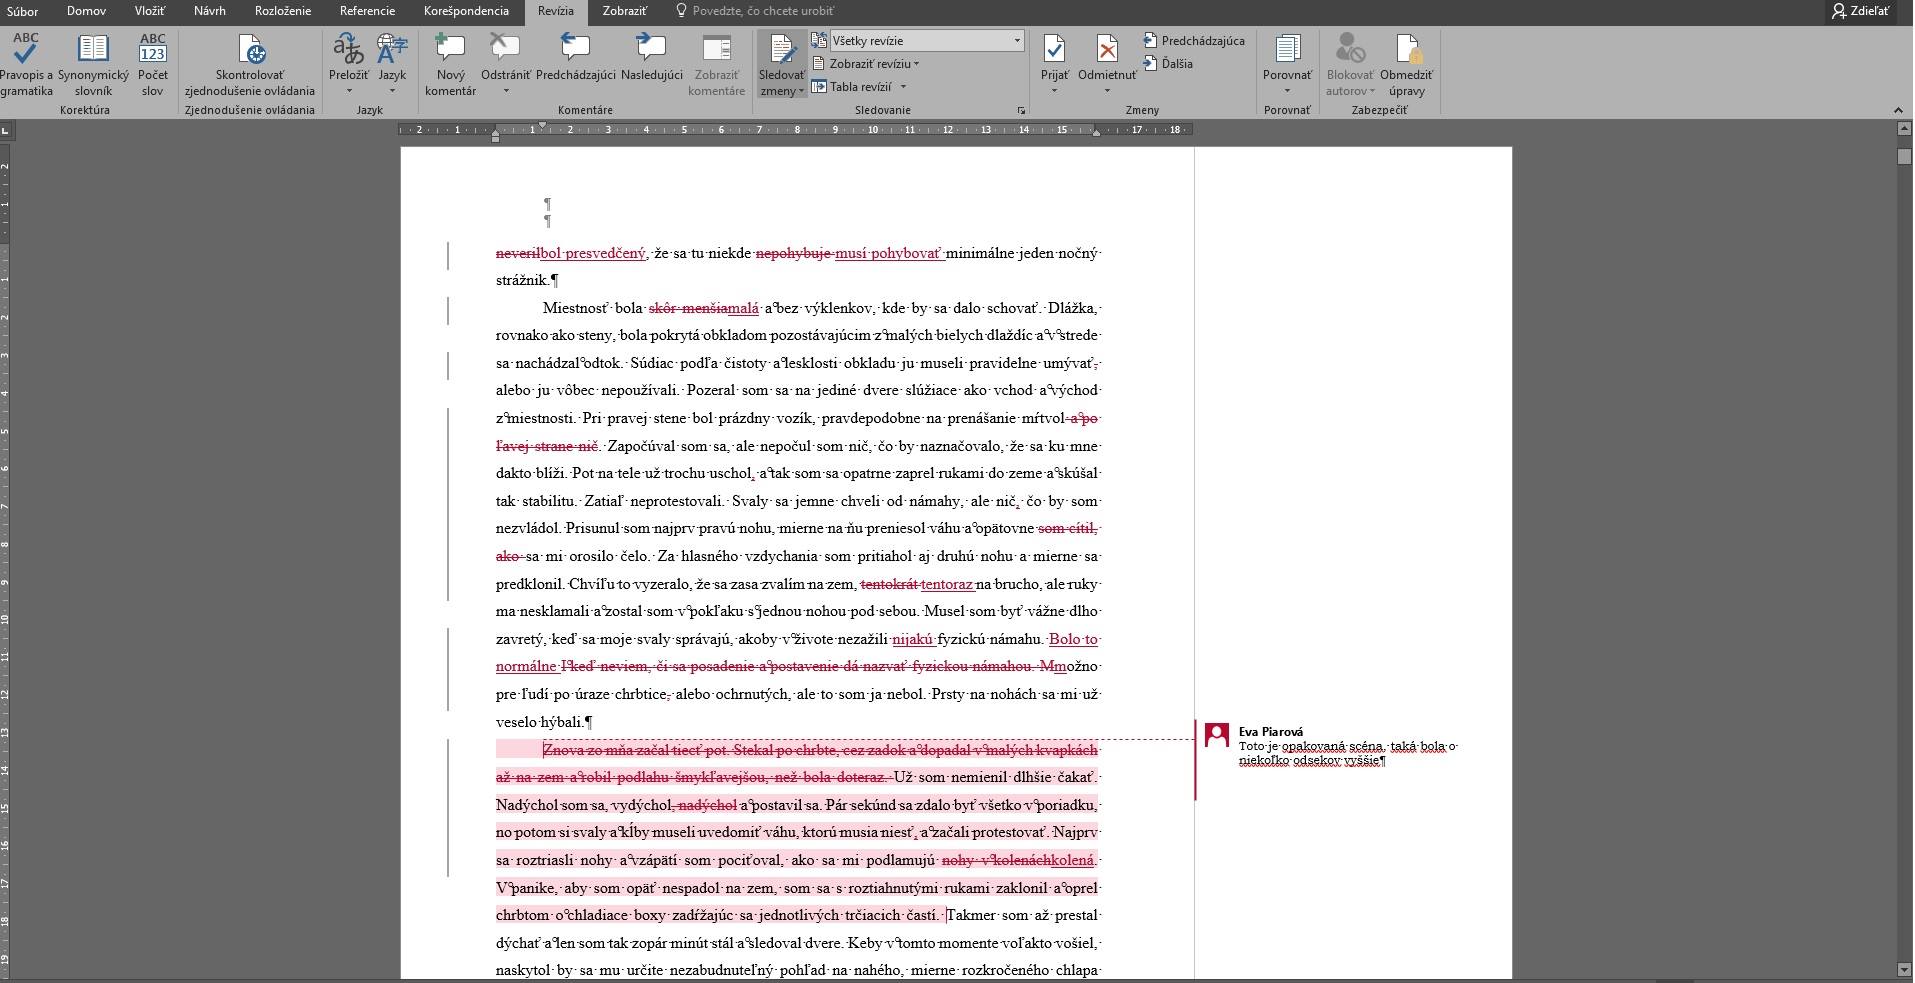Insert a Nový komentár
Image resolution: width=1915 pixels, height=983 pixels.
(x=450, y=64)
